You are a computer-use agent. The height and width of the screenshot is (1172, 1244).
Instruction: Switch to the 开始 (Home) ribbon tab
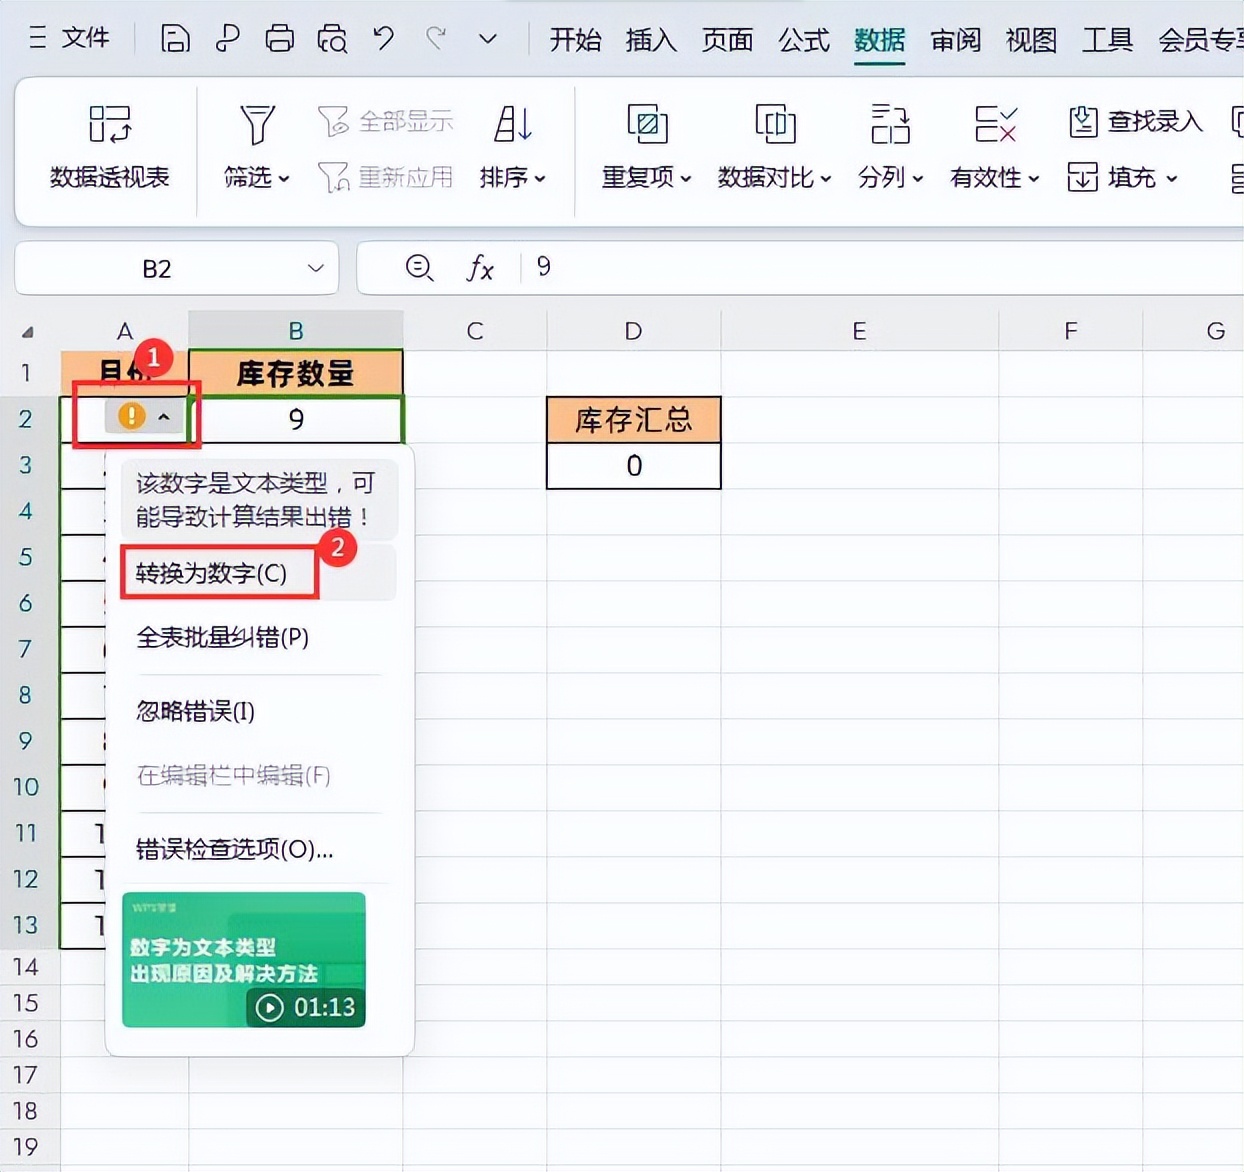[x=575, y=41]
